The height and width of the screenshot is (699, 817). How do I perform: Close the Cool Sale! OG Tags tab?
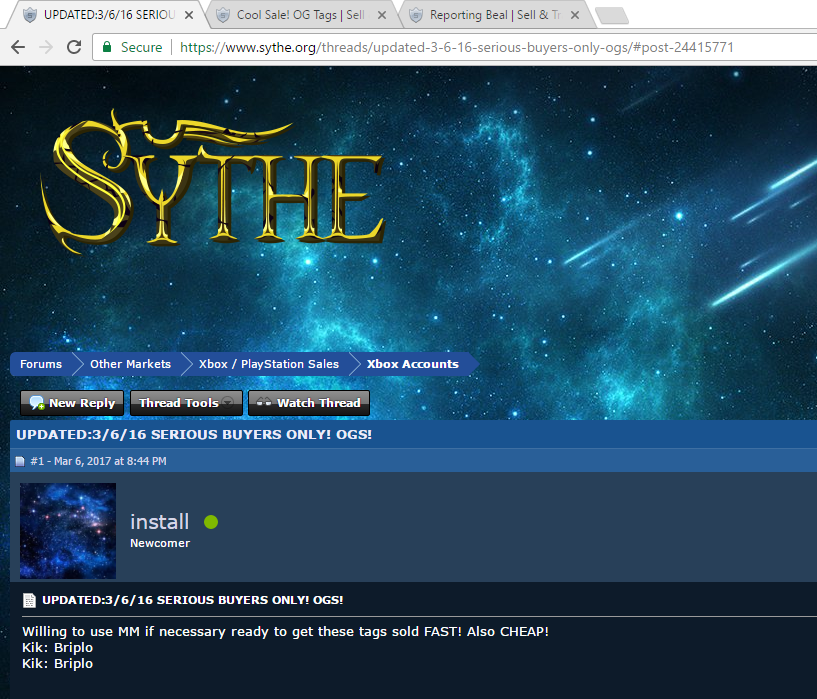click(382, 15)
